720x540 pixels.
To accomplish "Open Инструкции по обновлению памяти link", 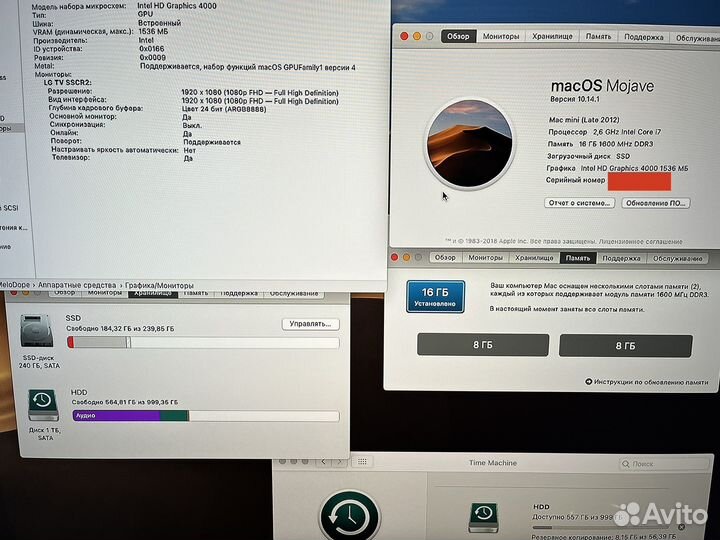I will pyautogui.click(x=651, y=382).
